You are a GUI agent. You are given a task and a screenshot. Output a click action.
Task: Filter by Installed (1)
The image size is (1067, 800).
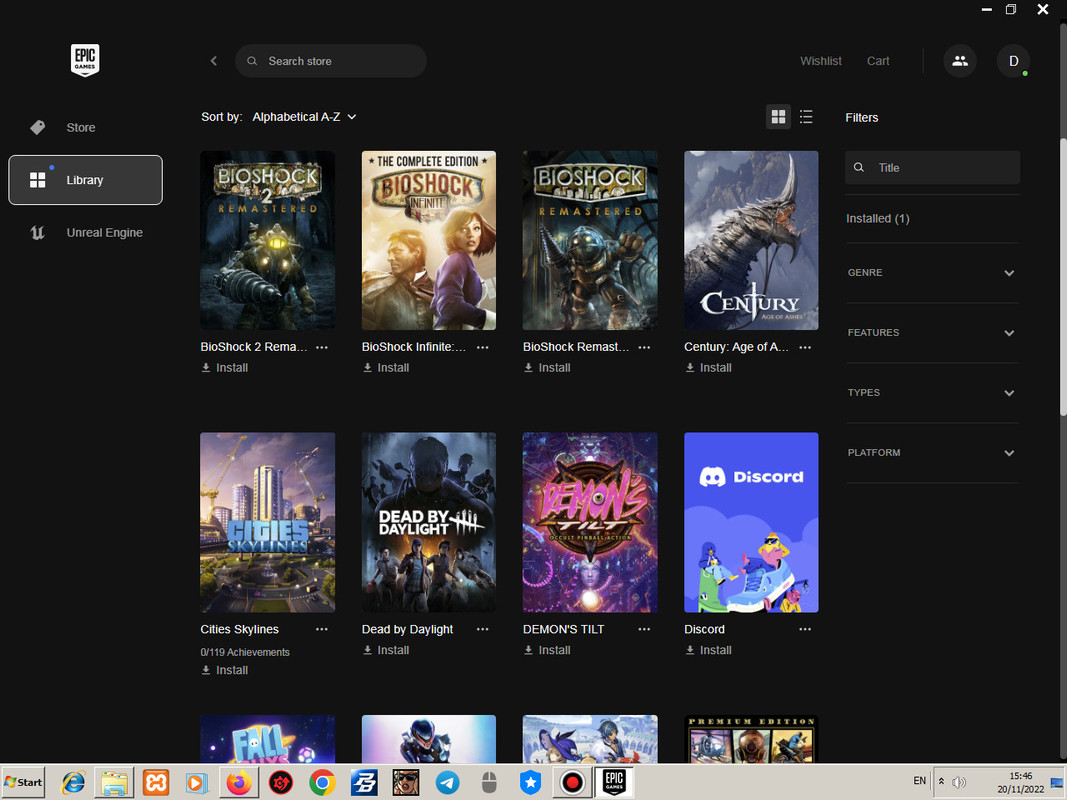877,218
